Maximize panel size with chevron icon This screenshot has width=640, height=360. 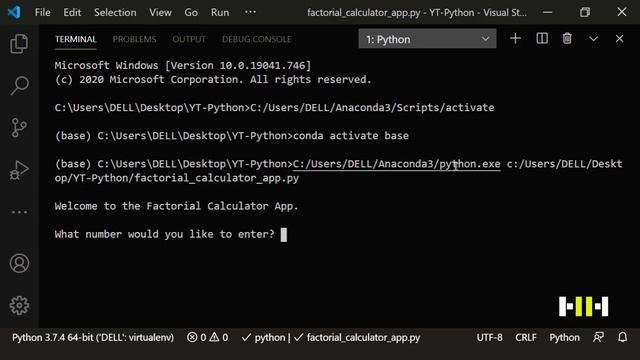pyautogui.click(x=593, y=39)
